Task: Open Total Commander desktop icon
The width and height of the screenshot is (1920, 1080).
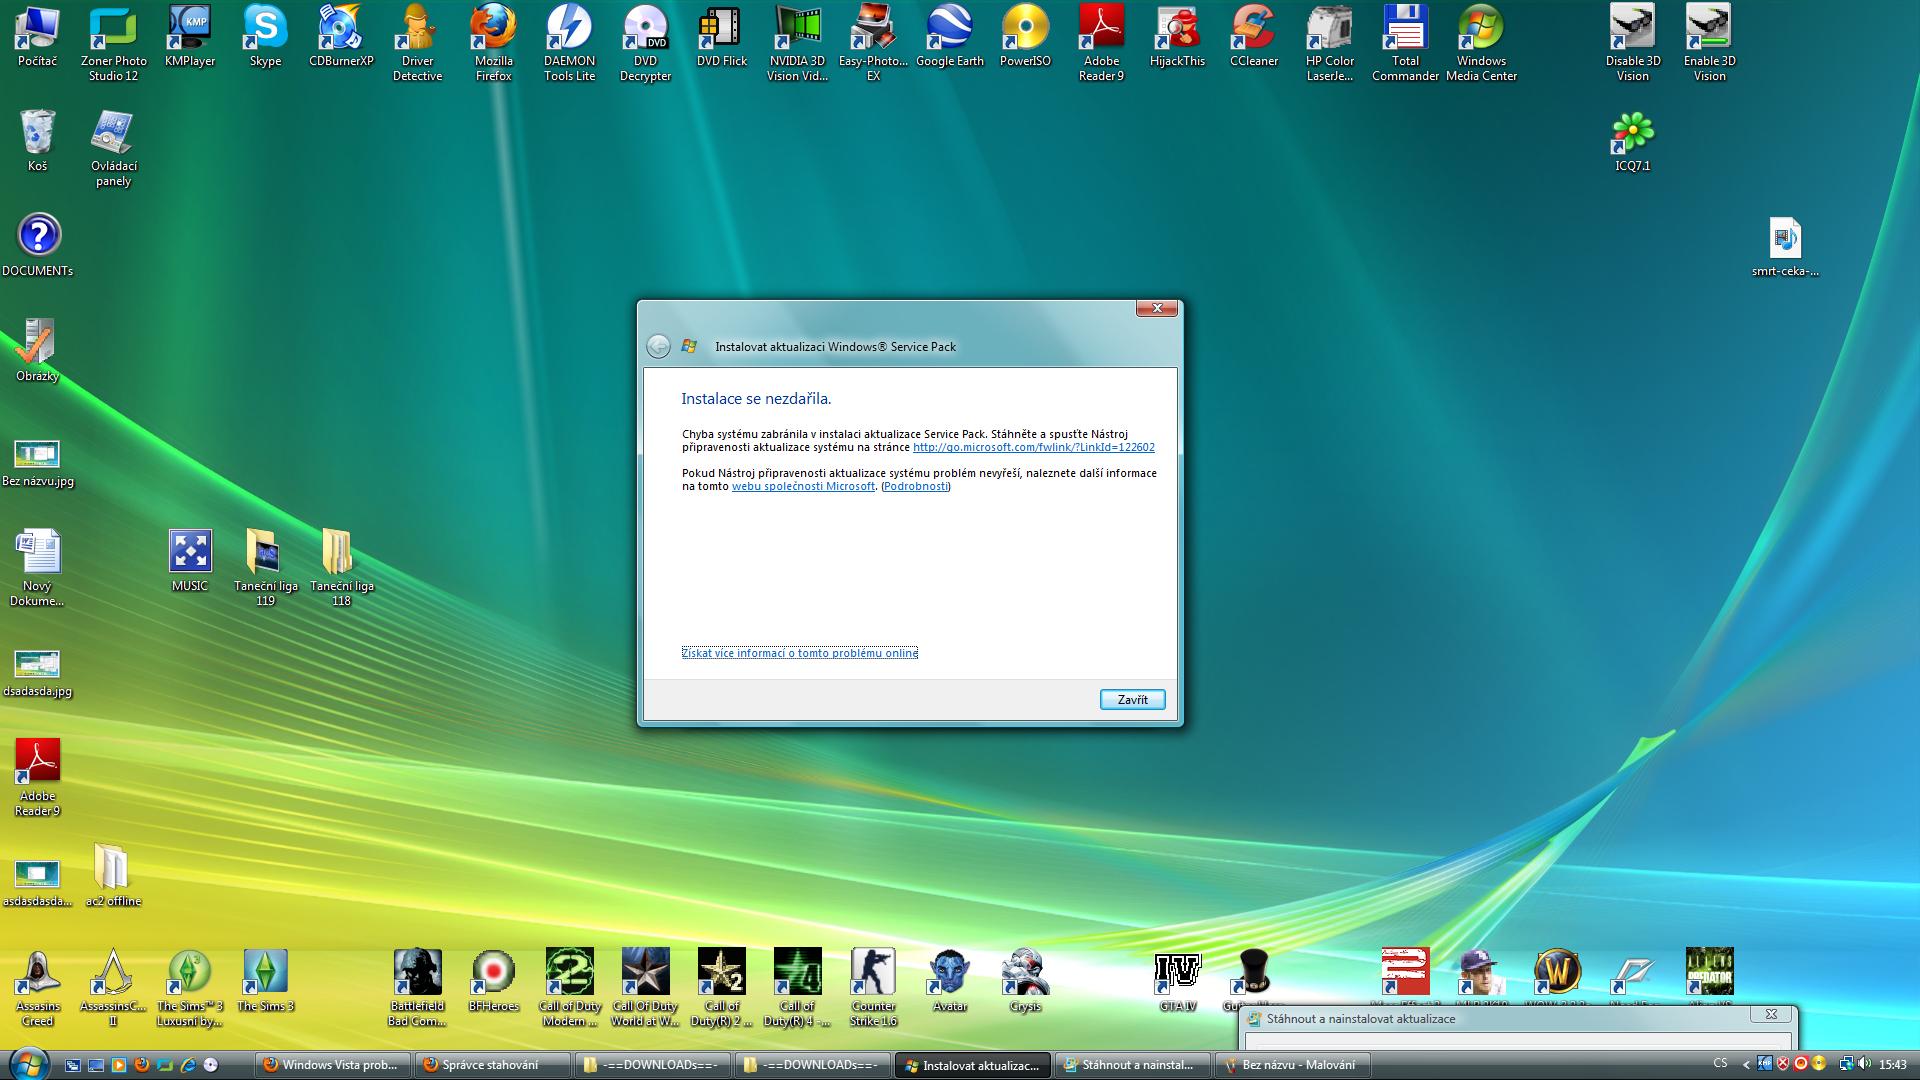Action: point(1405,30)
